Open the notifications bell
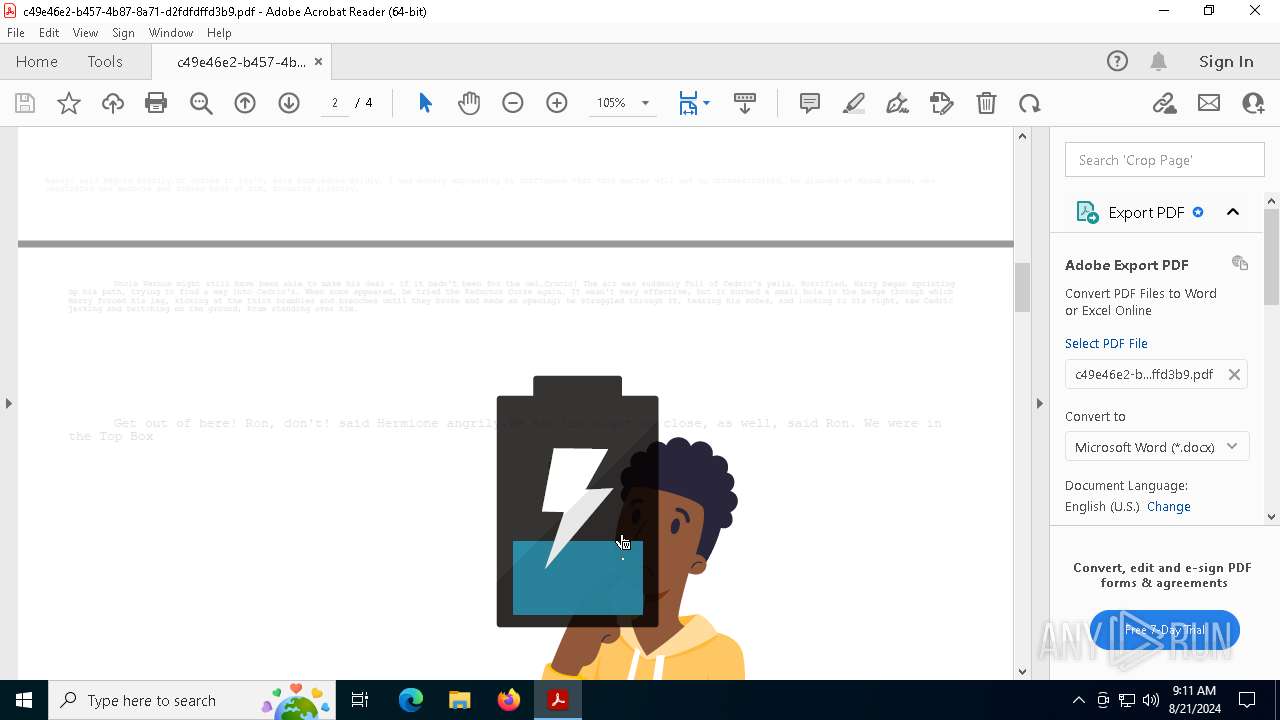Screen dimensions: 1280x720 click(1159, 61)
